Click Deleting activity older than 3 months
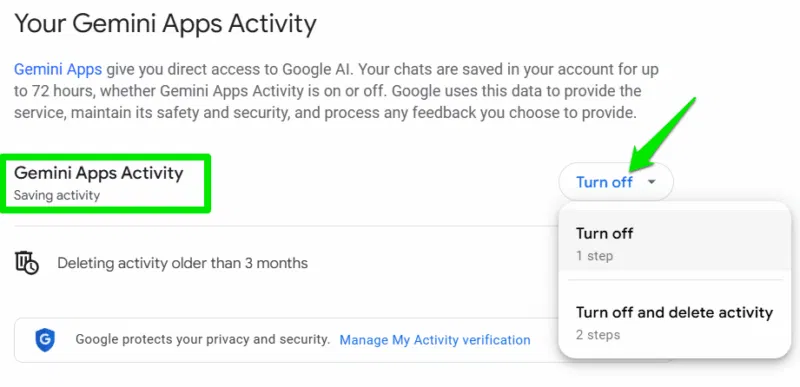Screen dimensions: 800x387 182,263
